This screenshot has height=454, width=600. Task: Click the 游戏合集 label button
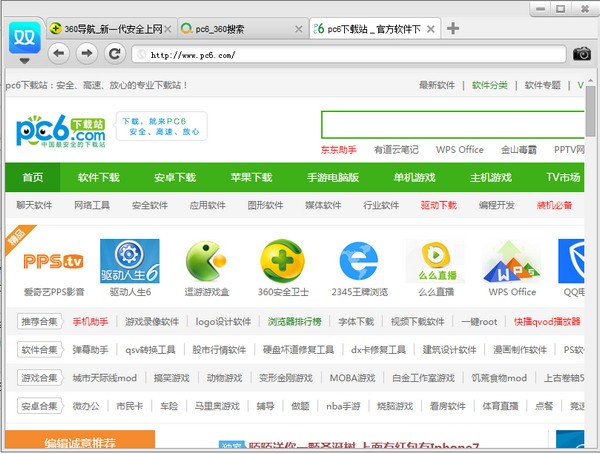(39, 378)
